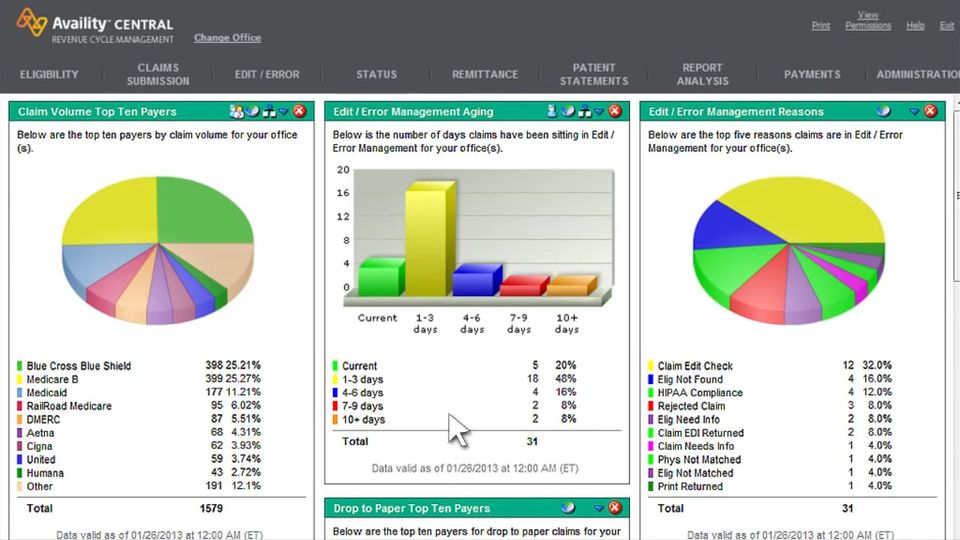Image resolution: width=960 pixels, height=540 pixels.
Task: Click the View Permissions link
Action: tap(868, 20)
